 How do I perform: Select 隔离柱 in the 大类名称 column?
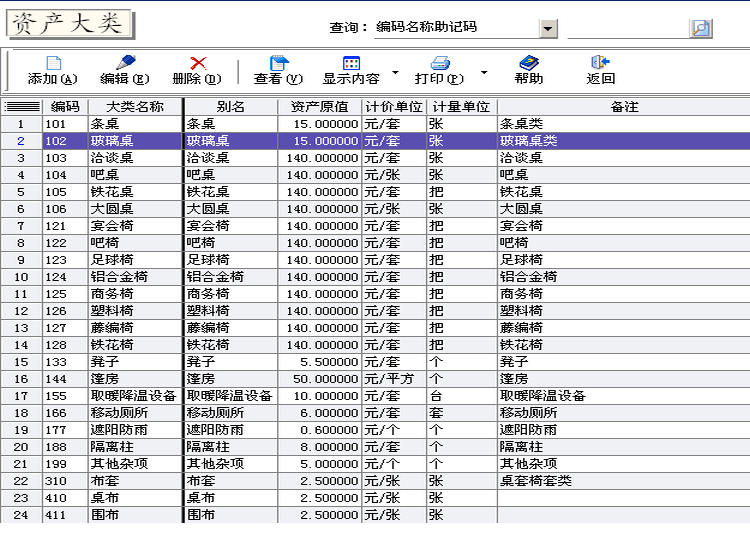click(135, 447)
